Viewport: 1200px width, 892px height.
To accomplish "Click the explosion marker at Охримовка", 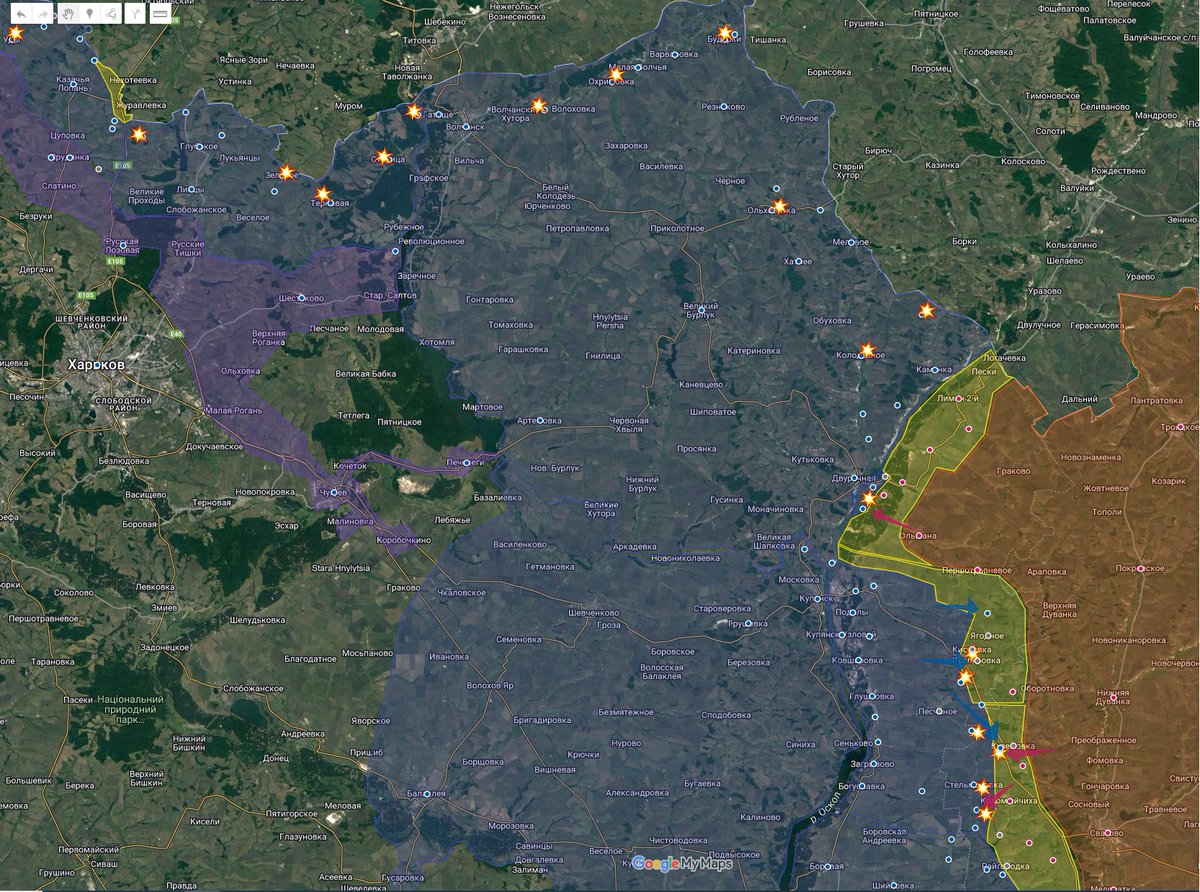I will click(616, 75).
